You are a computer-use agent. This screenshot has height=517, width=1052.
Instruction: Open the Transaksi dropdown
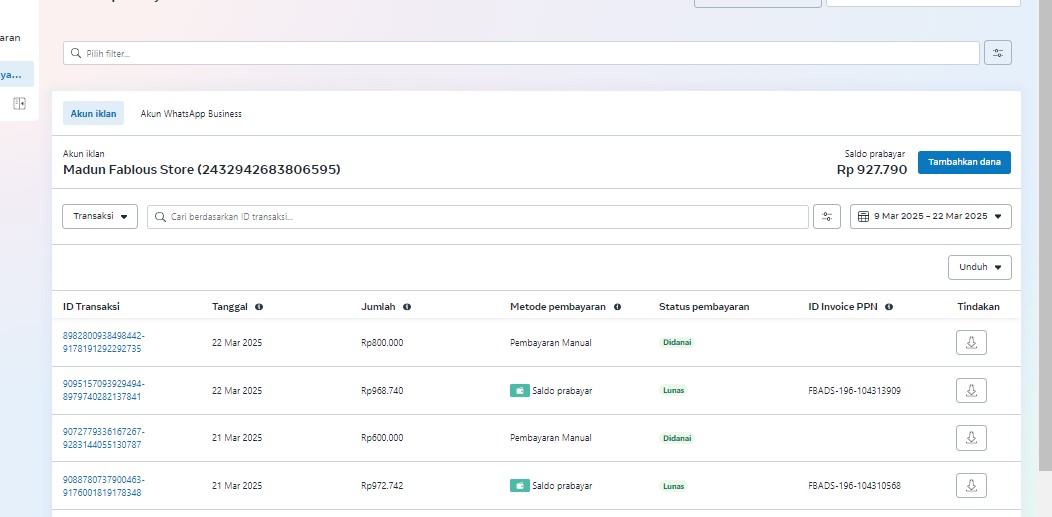[x=100, y=217]
